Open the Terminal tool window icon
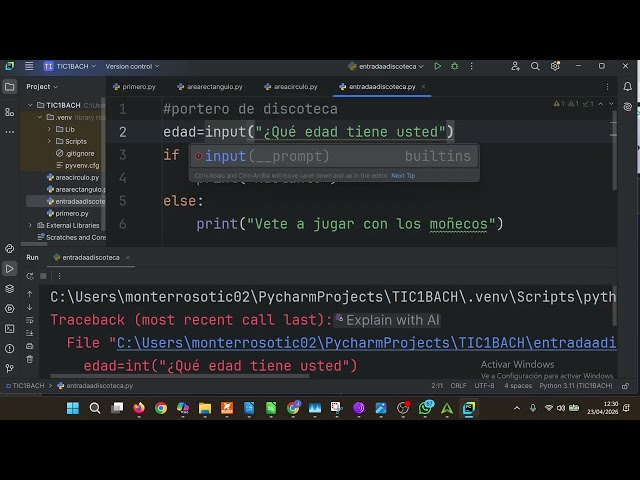Screen dimensions: 640x480 click(9, 329)
